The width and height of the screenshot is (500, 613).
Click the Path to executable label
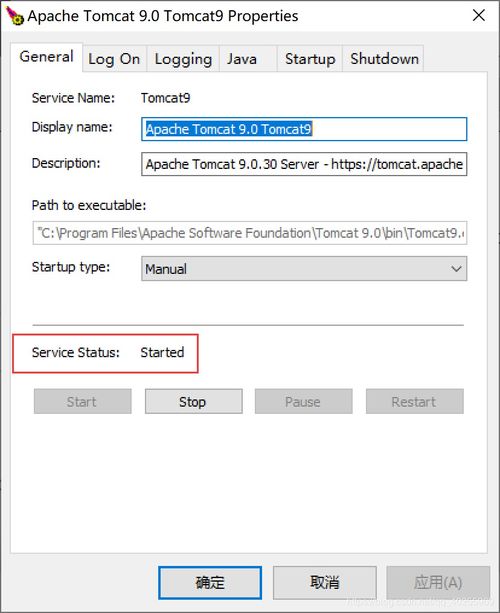click(89, 205)
